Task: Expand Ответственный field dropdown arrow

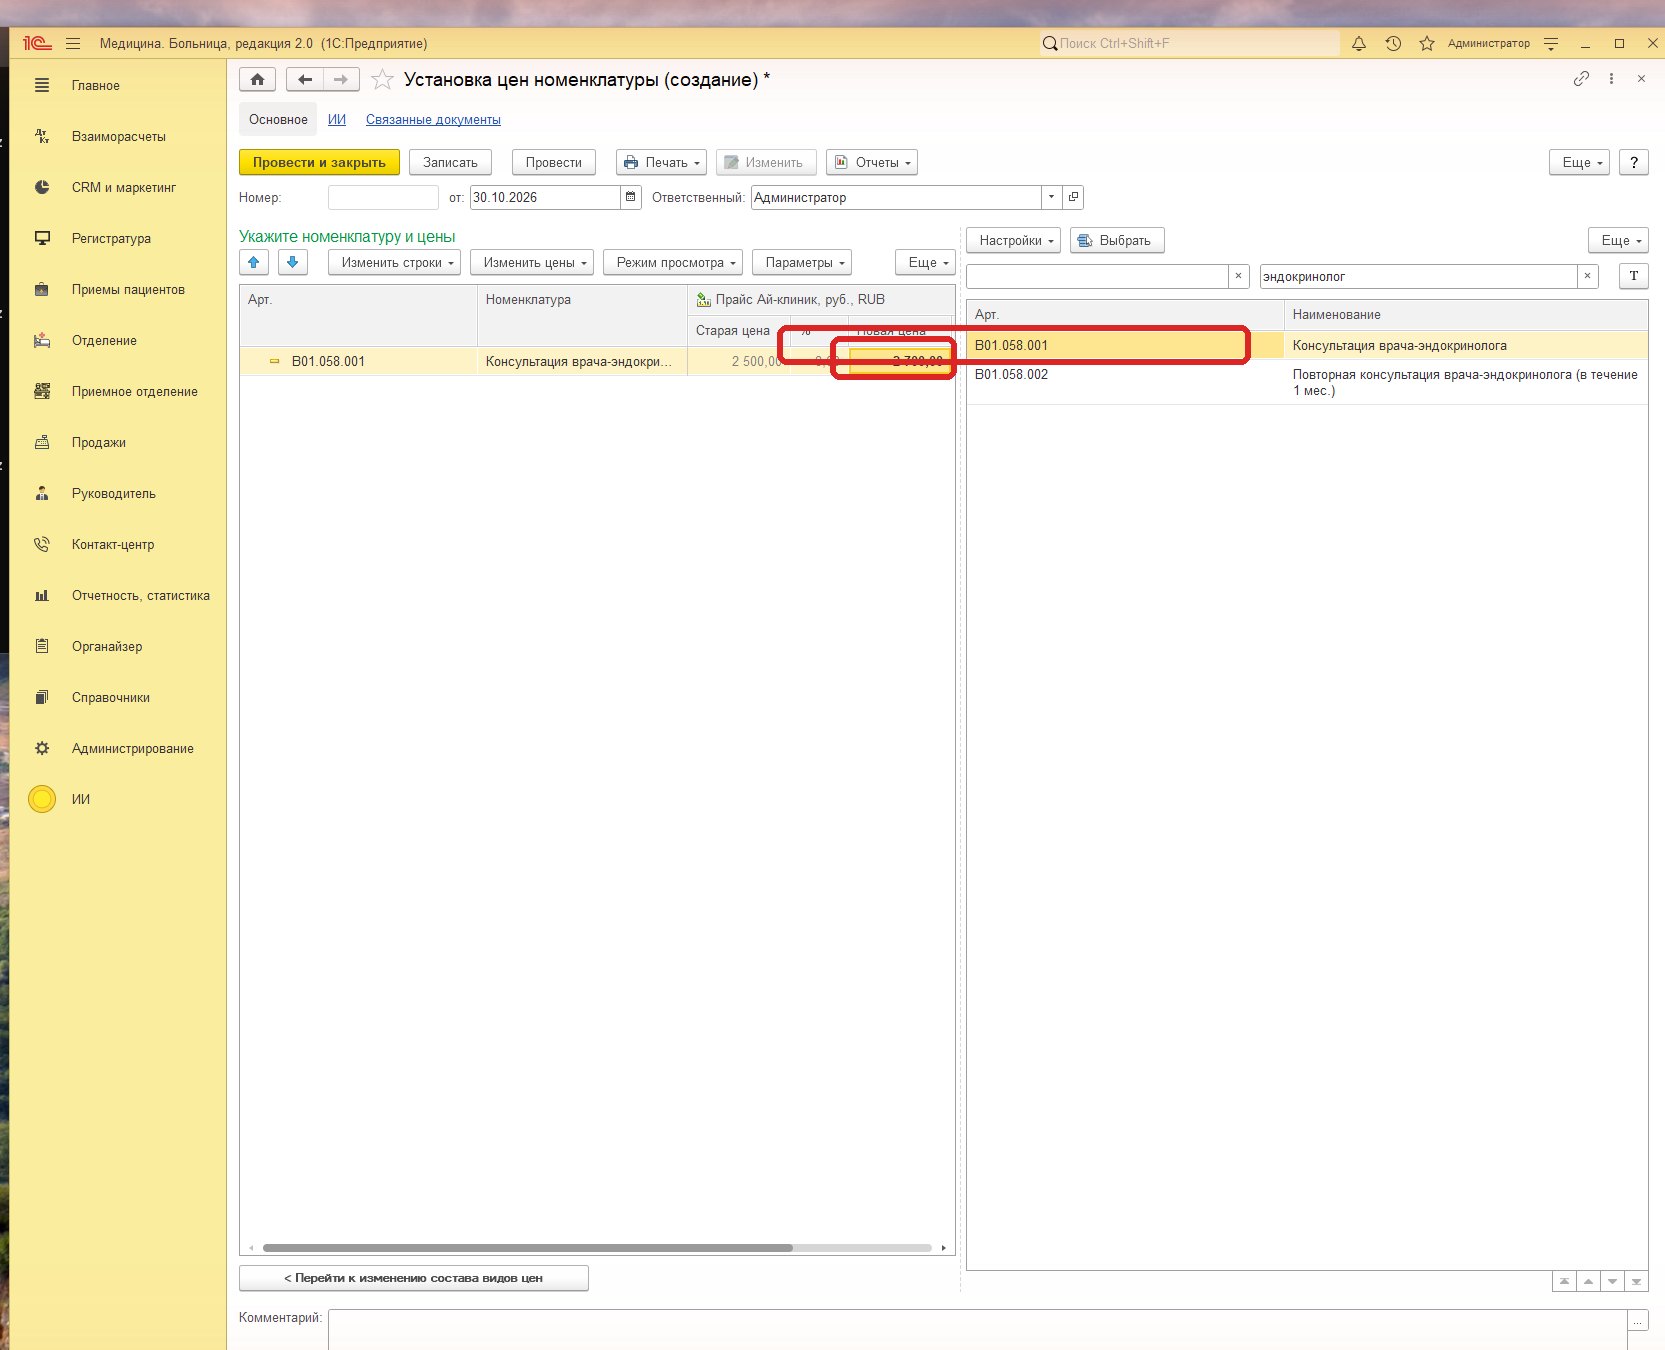Action: click(1051, 197)
